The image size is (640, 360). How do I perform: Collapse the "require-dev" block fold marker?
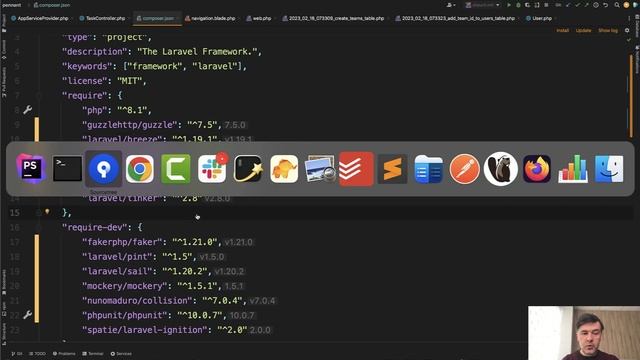click(x=39, y=227)
